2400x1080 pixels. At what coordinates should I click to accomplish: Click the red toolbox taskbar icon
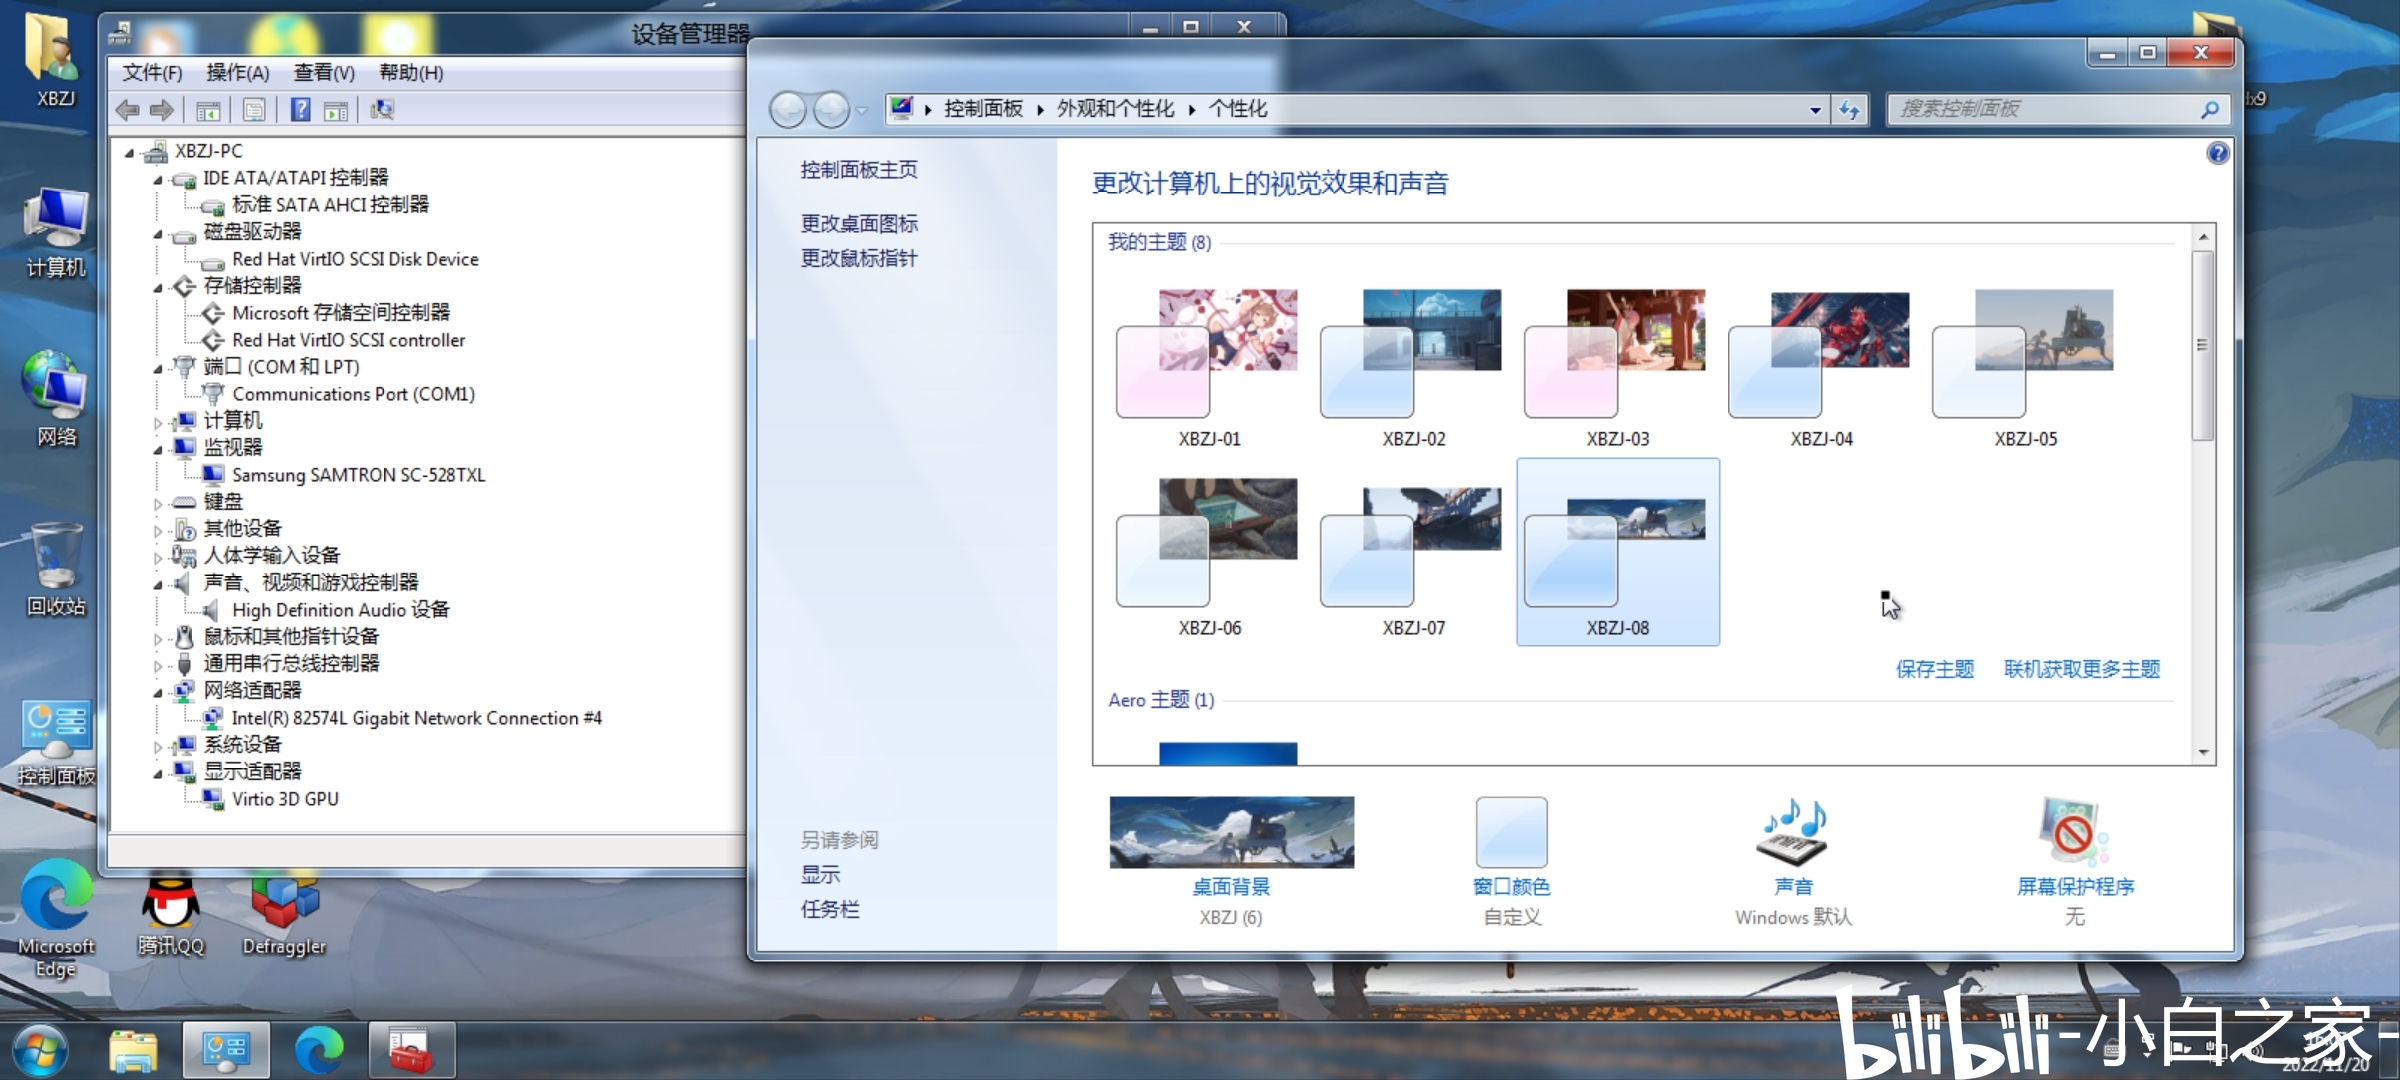[411, 1050]
